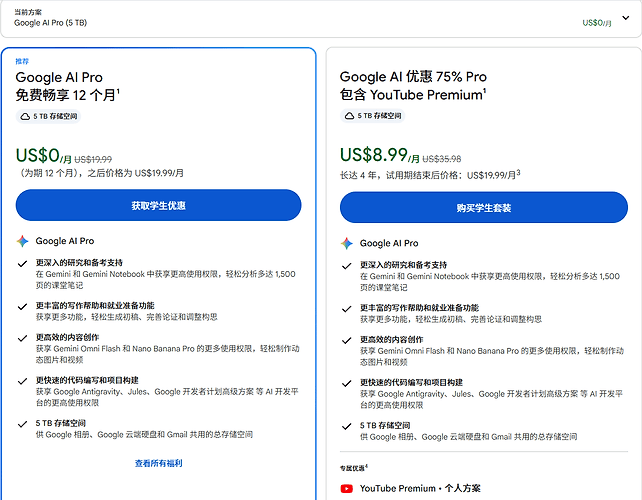Click the US$0/月 price in the top bar
The width and height of the screenshot is (642, 500).
(597, 23)
